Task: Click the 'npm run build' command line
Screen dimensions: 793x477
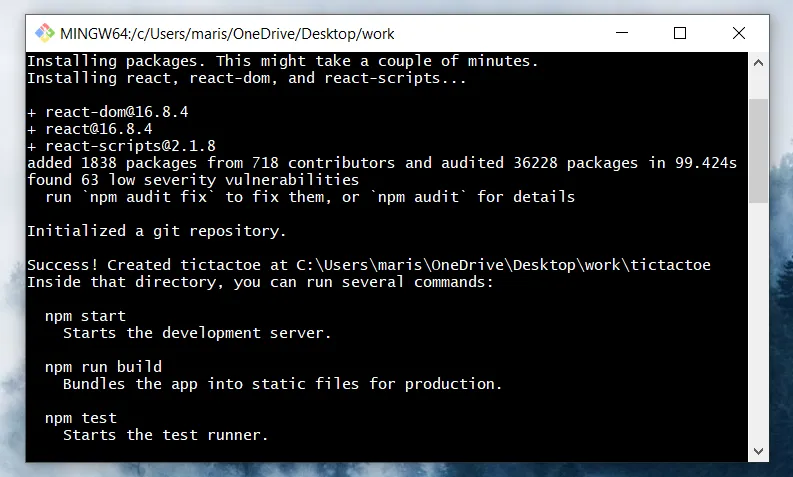Action: [103, 367]
